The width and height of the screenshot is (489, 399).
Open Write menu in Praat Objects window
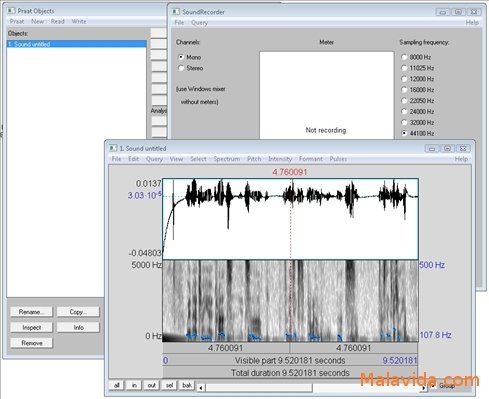(x=79, y=21)
